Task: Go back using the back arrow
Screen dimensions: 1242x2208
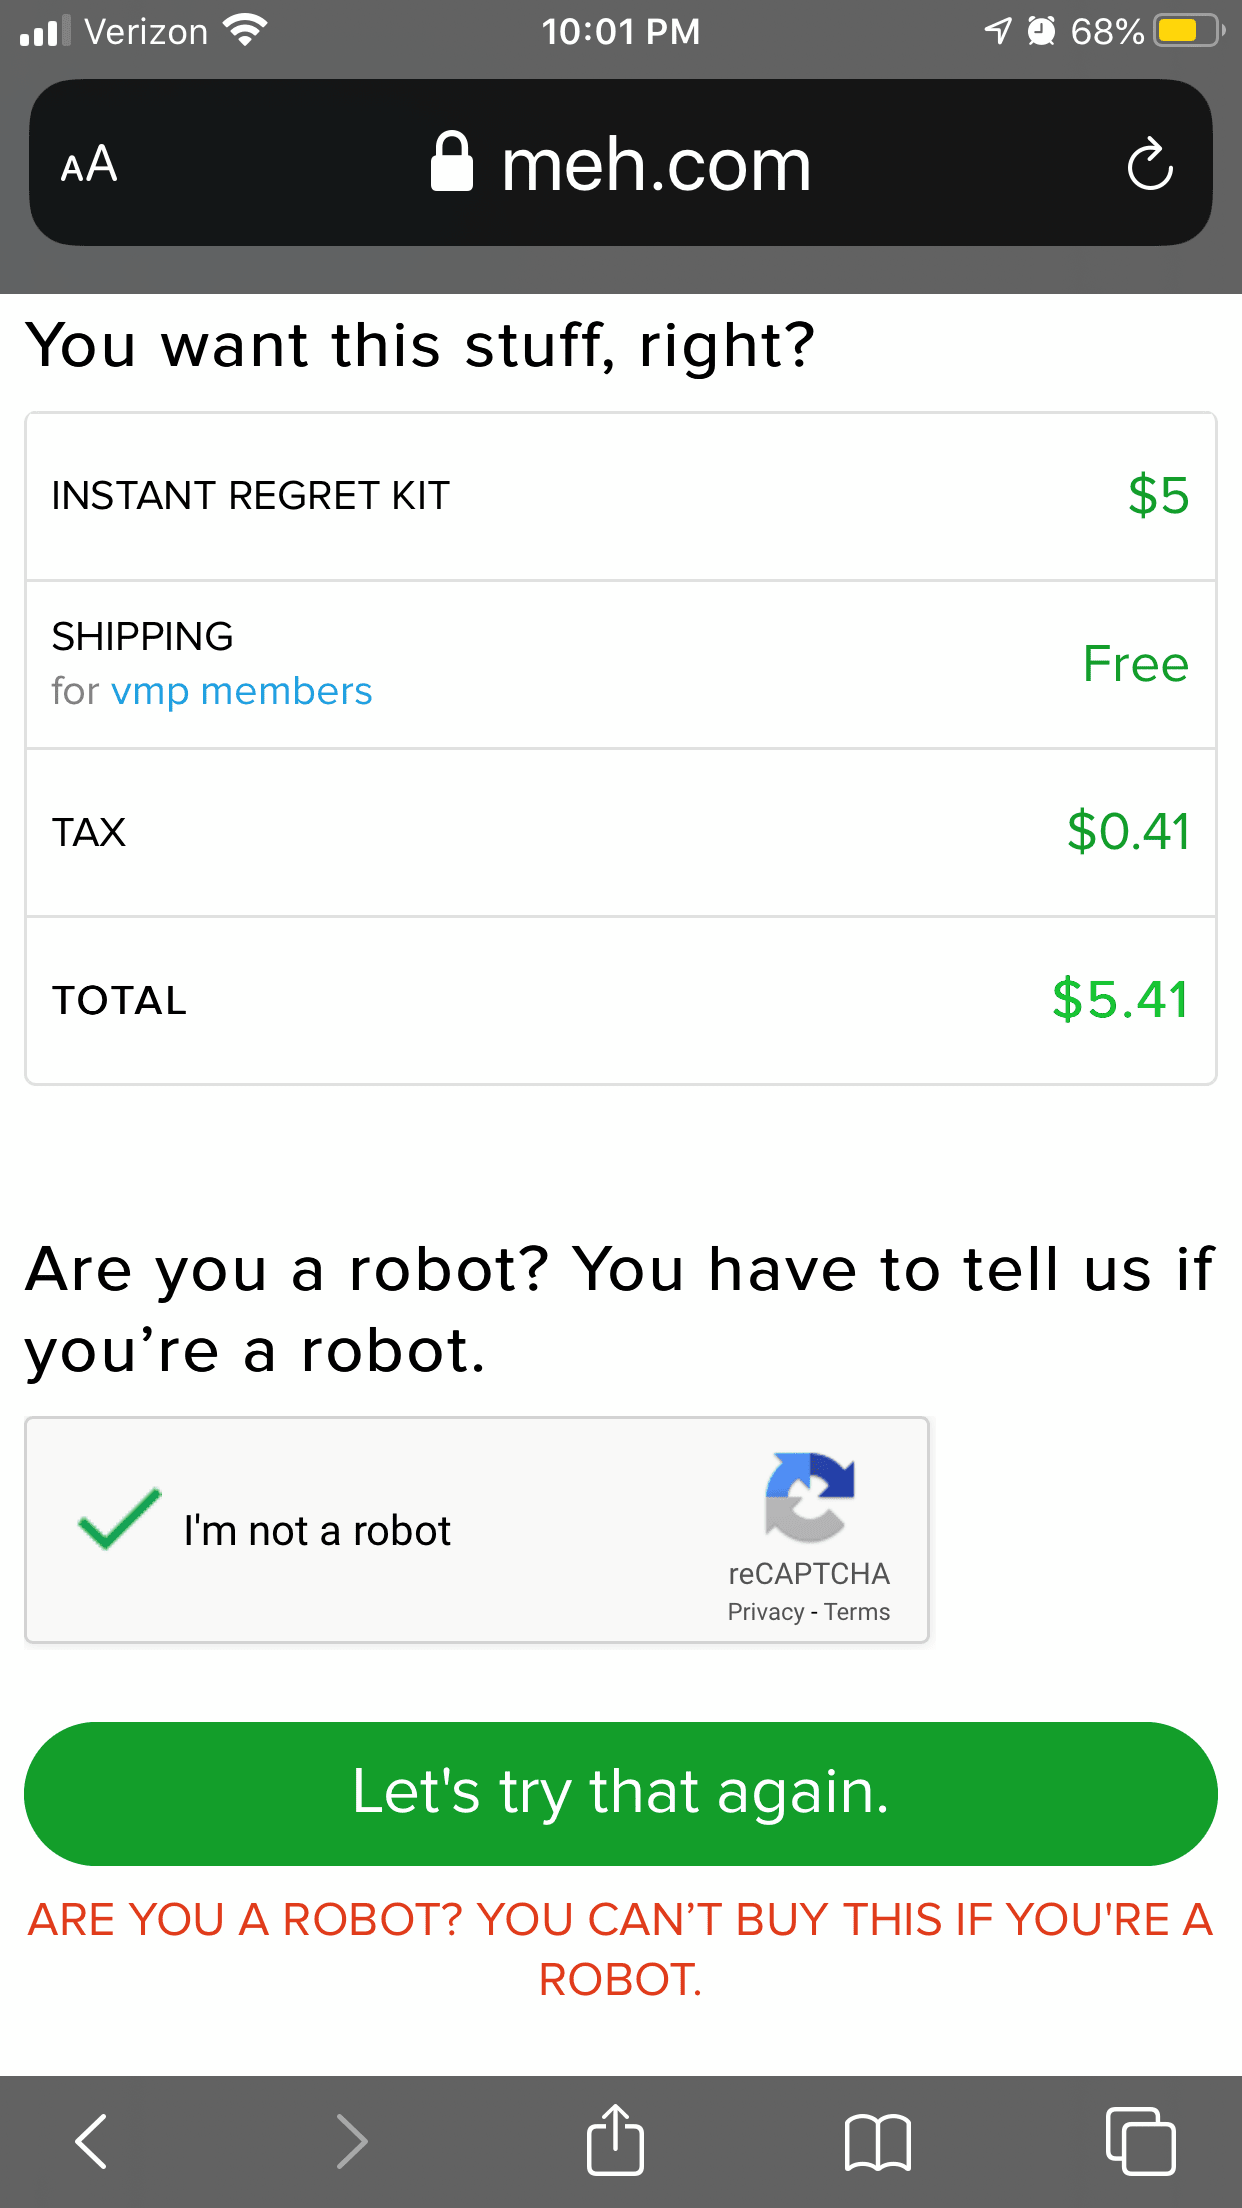Action: coord(91,2141)
